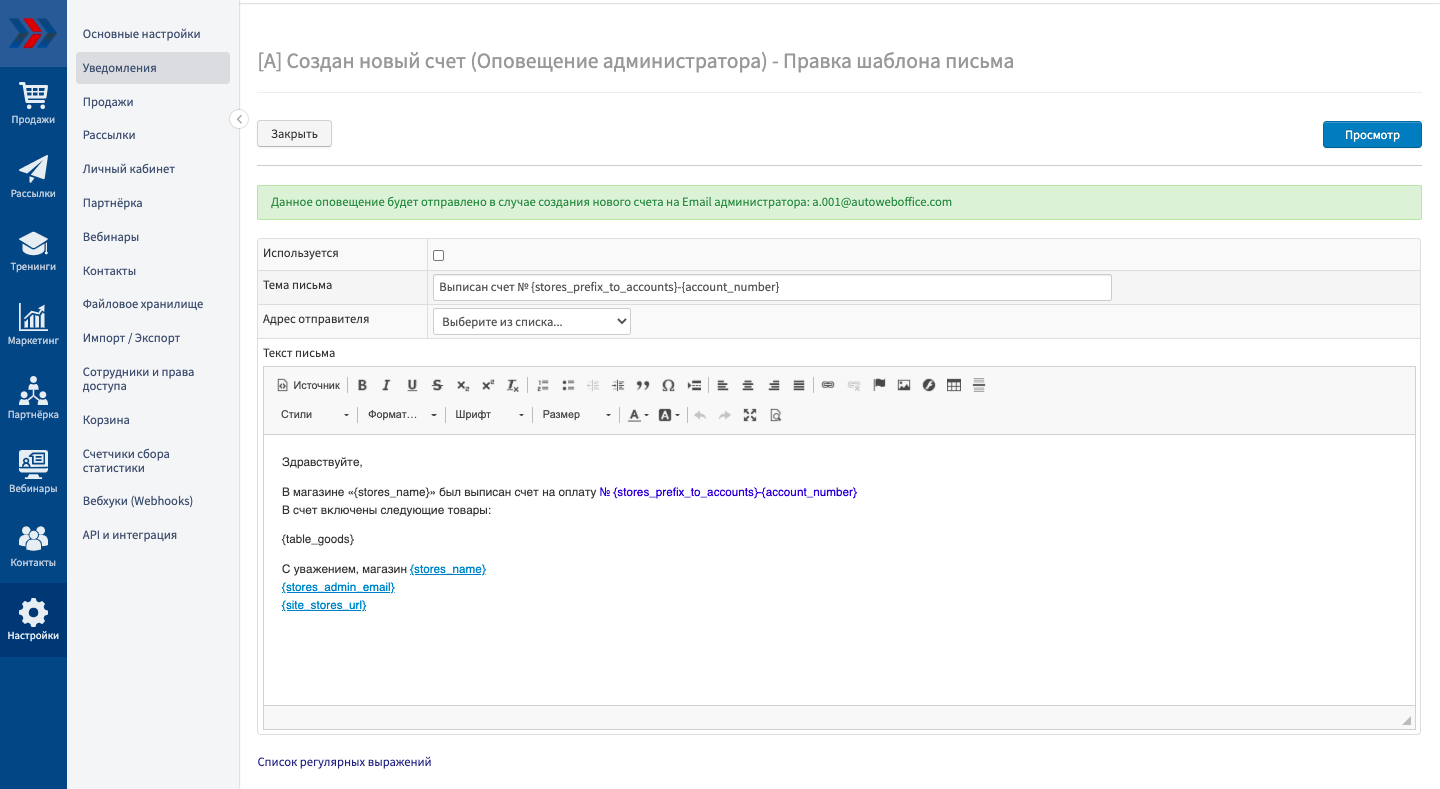Maximize the editor to full screen
Screen dimensions: 1440x789
(750, 415)
